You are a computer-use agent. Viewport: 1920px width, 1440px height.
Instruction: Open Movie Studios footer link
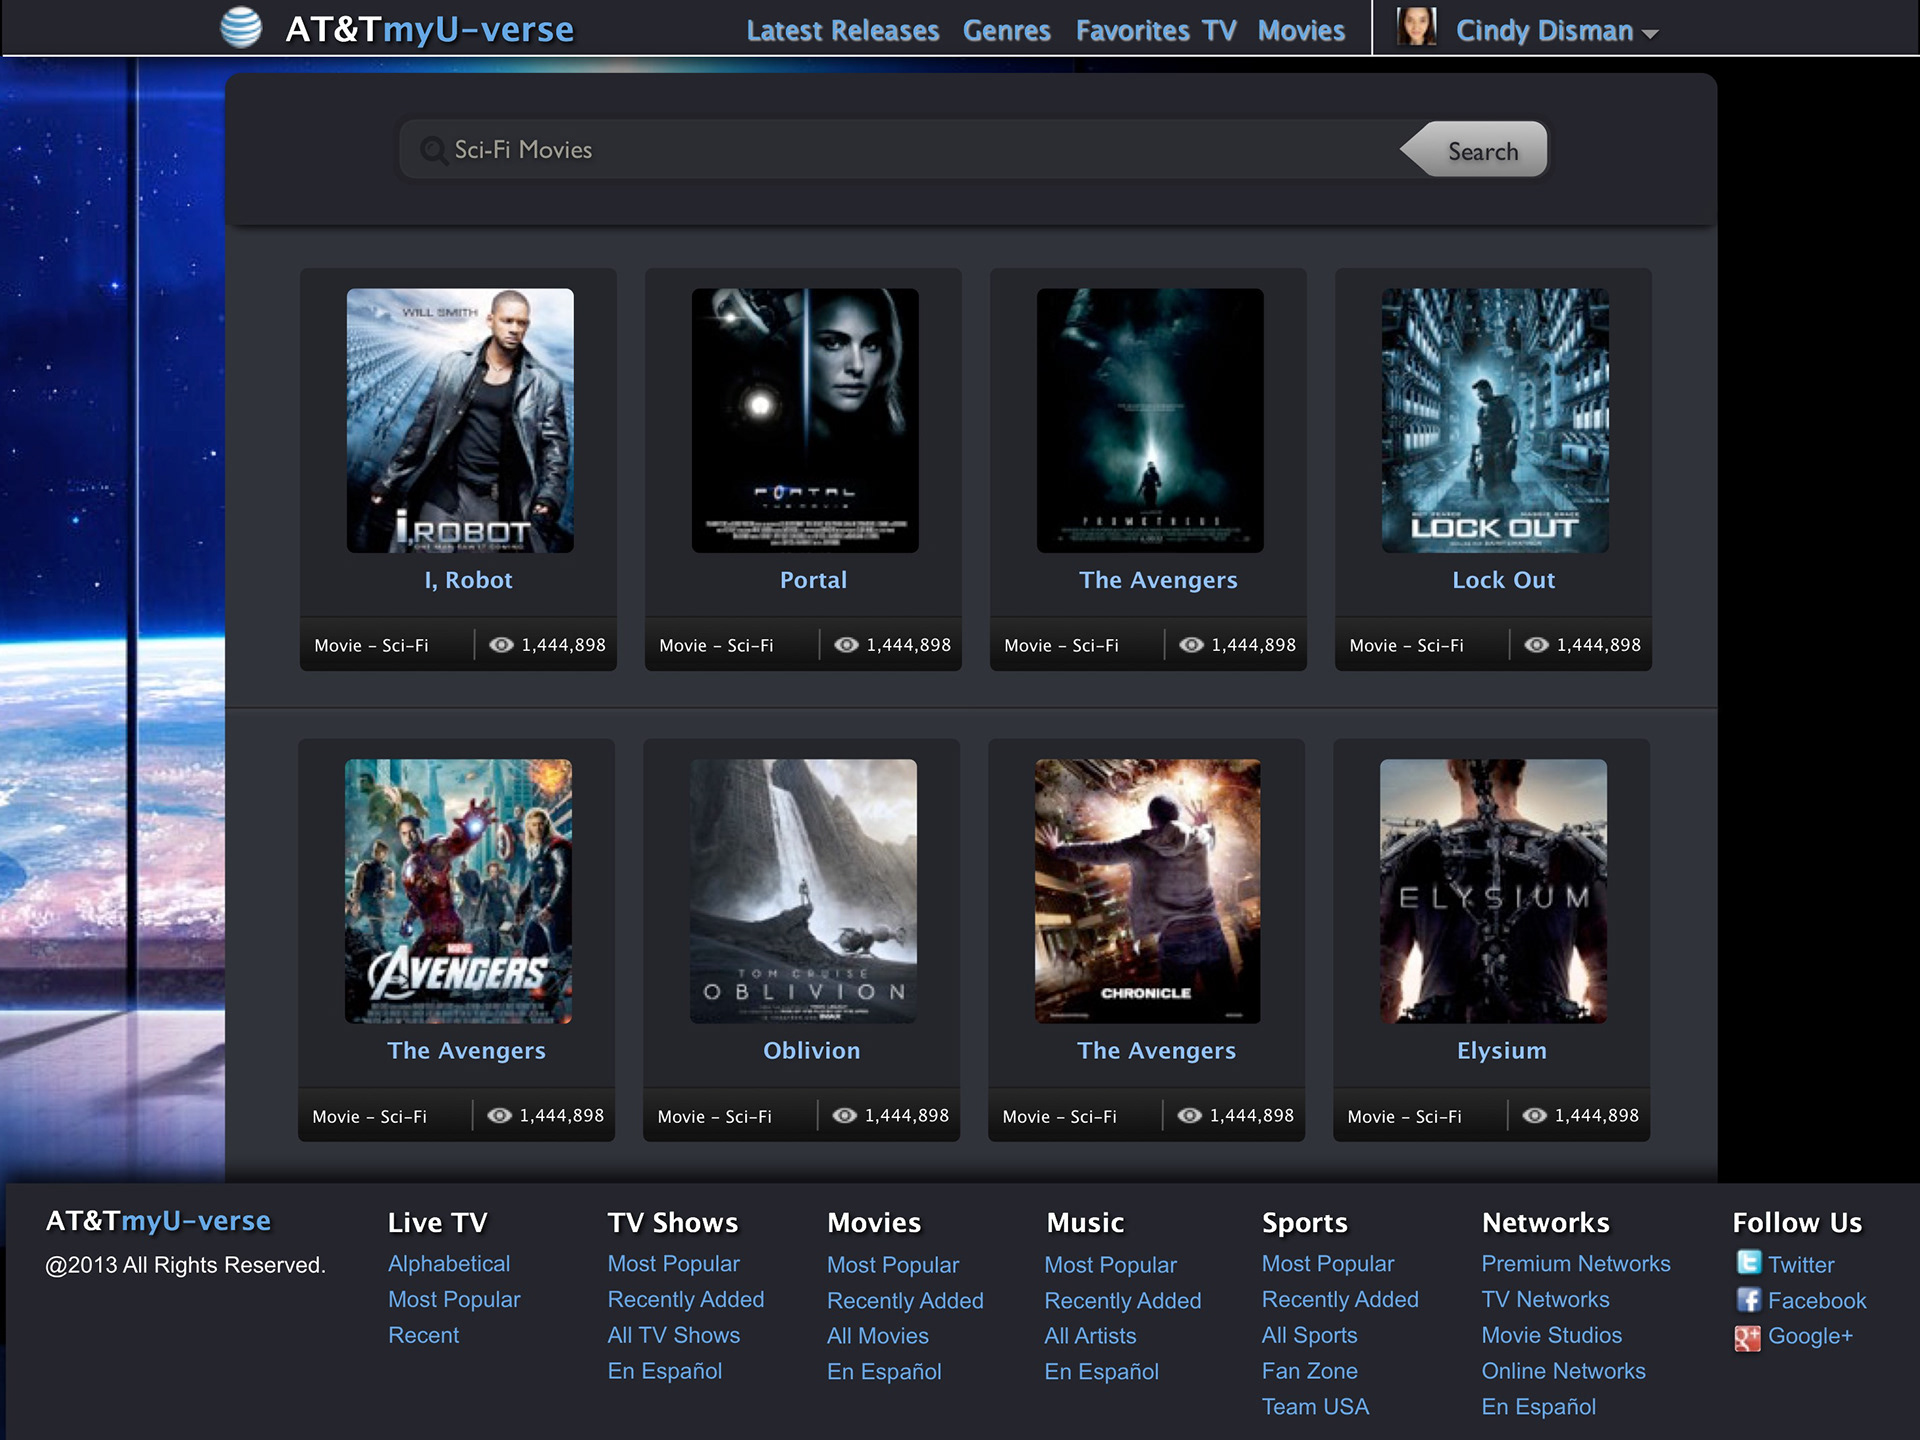pyautogui.click(x=1551, y=1335)
